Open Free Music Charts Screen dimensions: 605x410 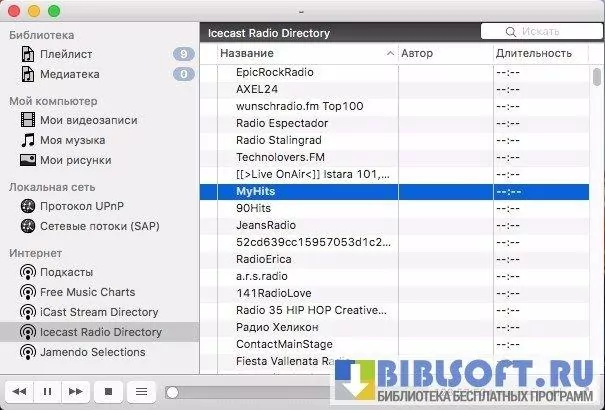pos(87,292)
